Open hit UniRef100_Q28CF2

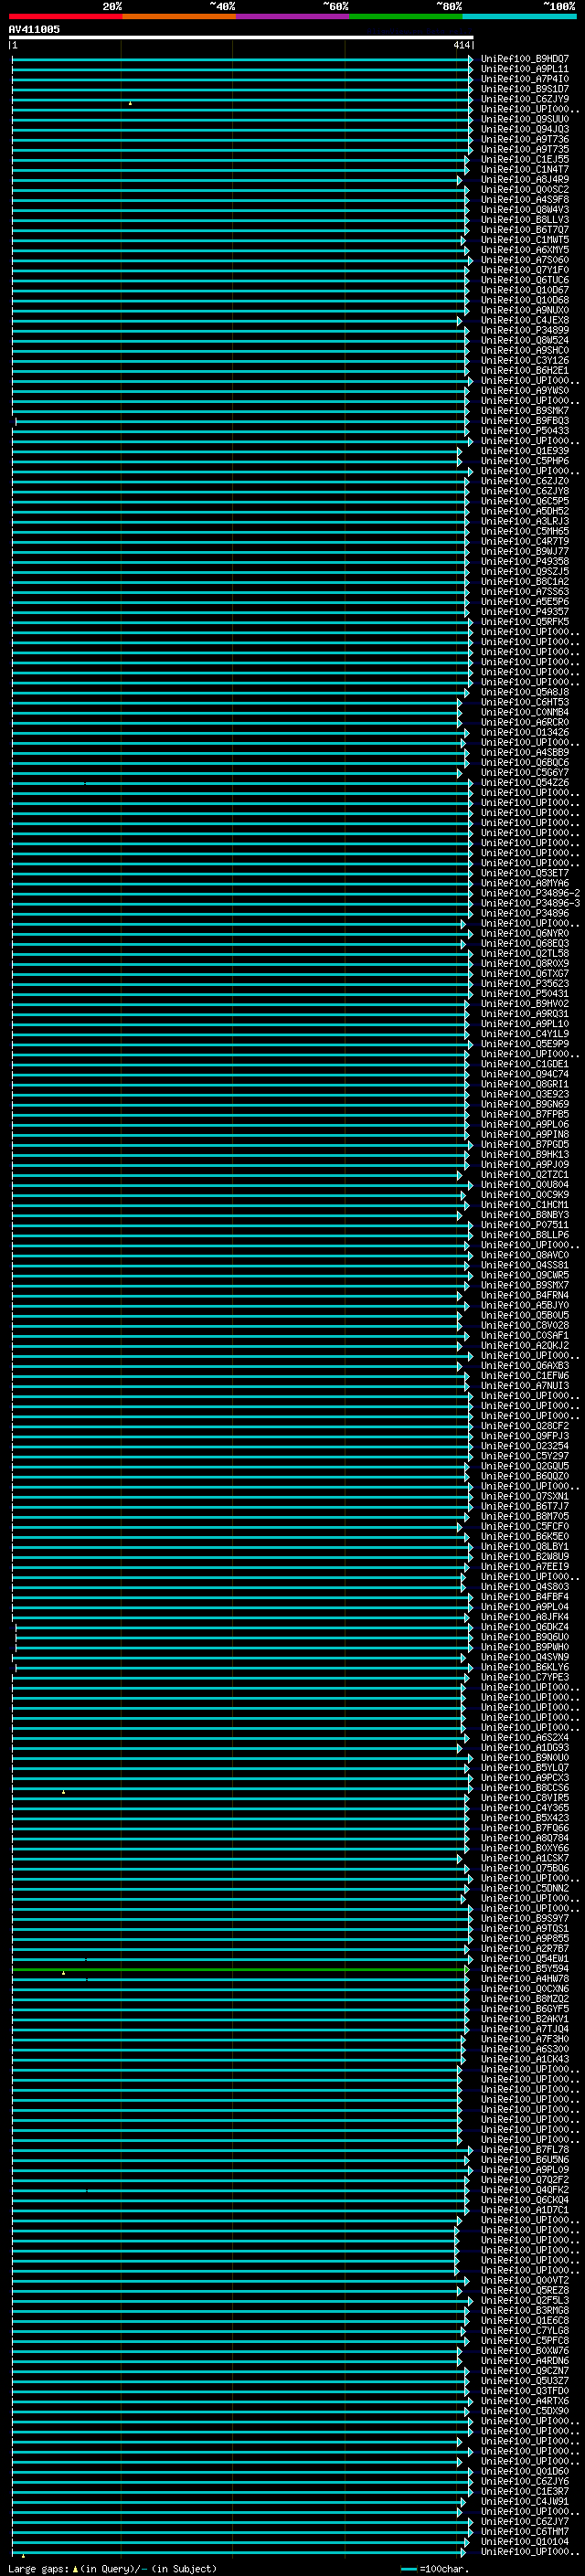[x=525, y=1427]
